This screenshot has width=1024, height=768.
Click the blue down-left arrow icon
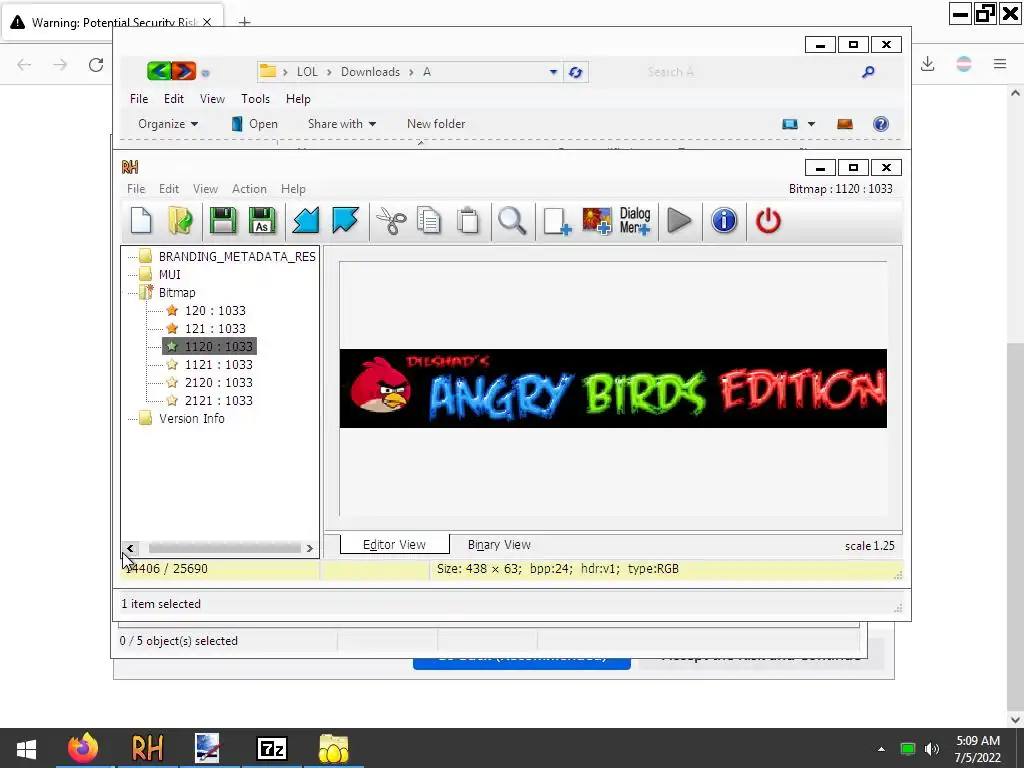point(306,221)
